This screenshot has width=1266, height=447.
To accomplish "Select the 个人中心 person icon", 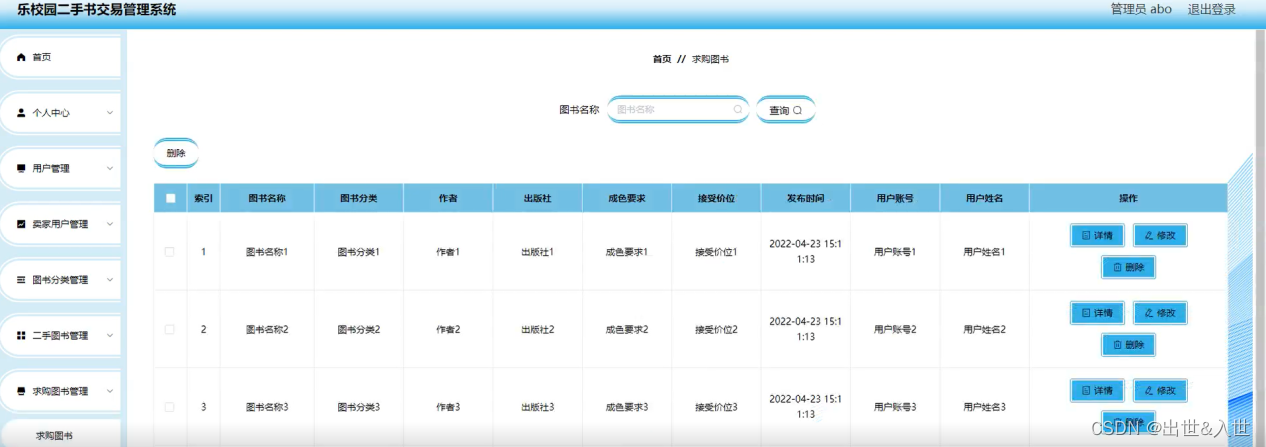I will 21,113.
